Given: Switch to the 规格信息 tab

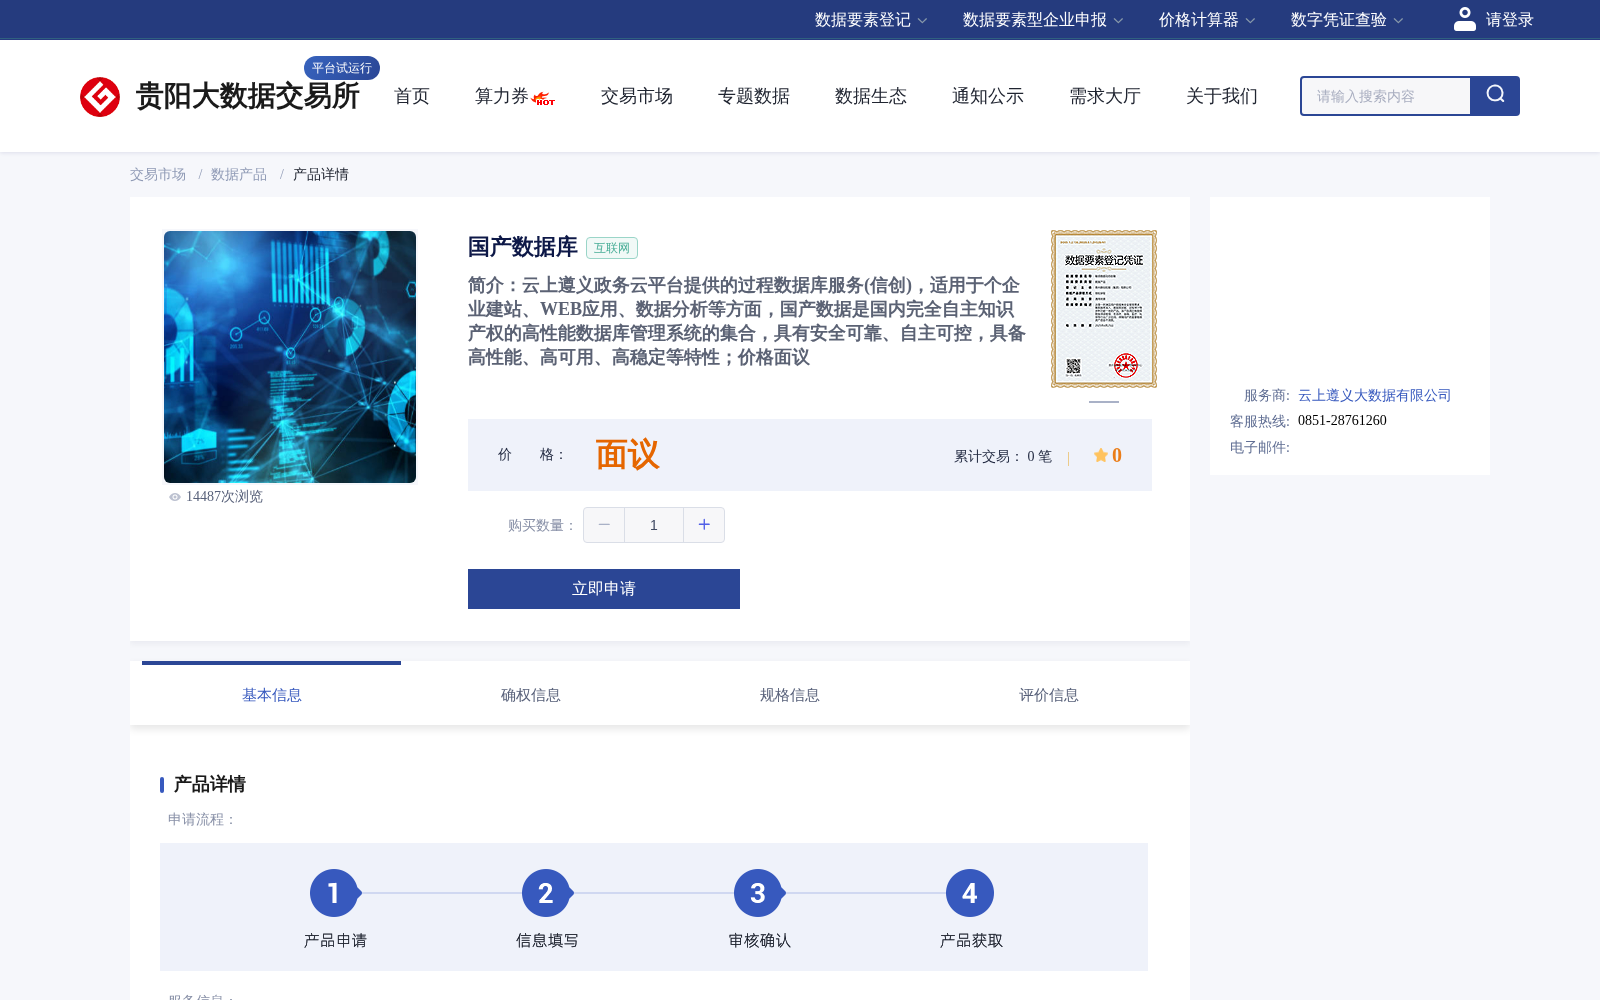Looking at the screenshot, I should pyautogui.click(x=789, y=694).
